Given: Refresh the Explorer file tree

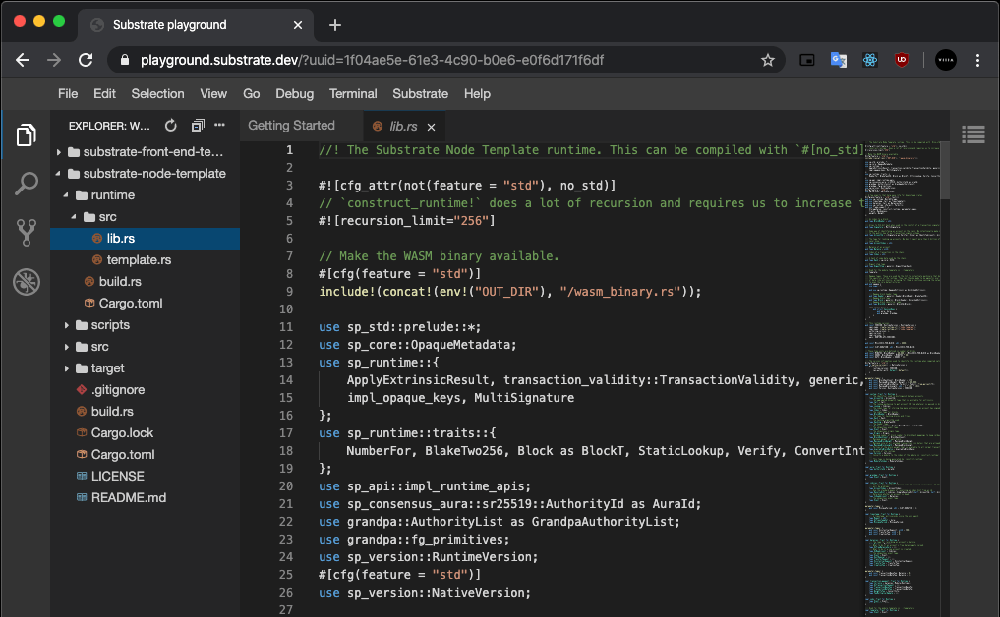Looking at the screenshot, I should point(171,126).
